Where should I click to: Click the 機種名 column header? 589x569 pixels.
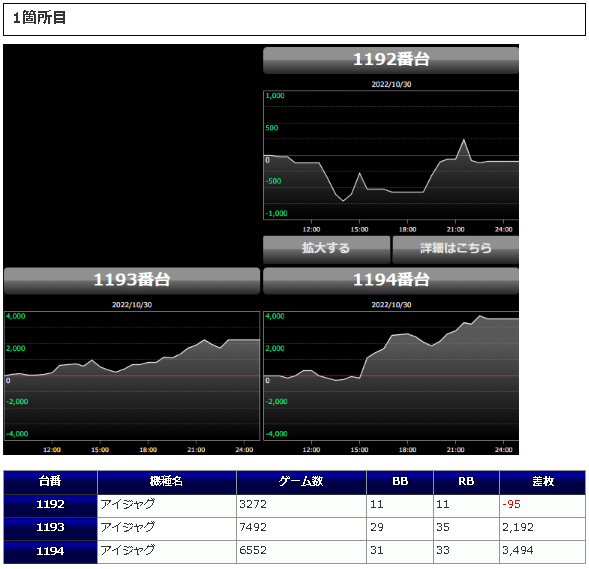tap(167, 482)
